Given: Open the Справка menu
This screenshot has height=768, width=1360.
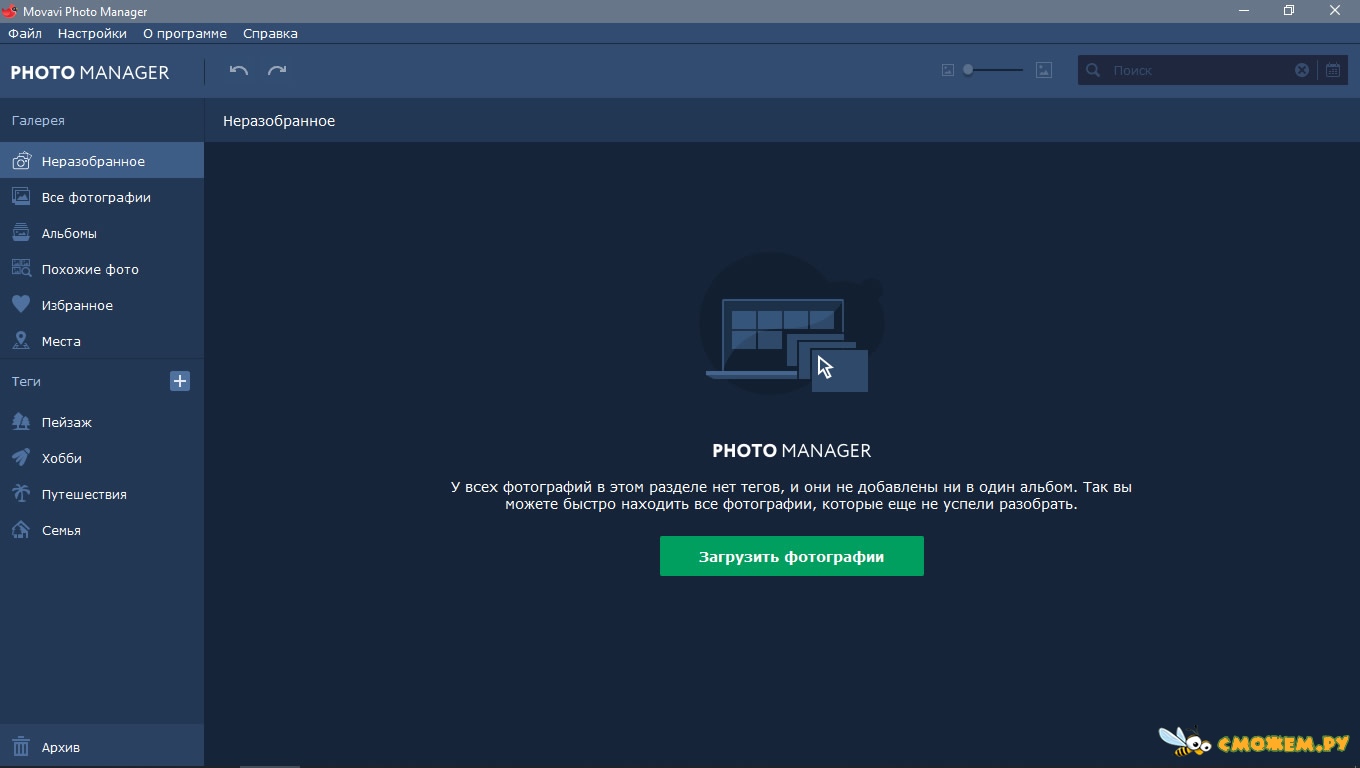Looking at the screenshot, I should 270,33.
